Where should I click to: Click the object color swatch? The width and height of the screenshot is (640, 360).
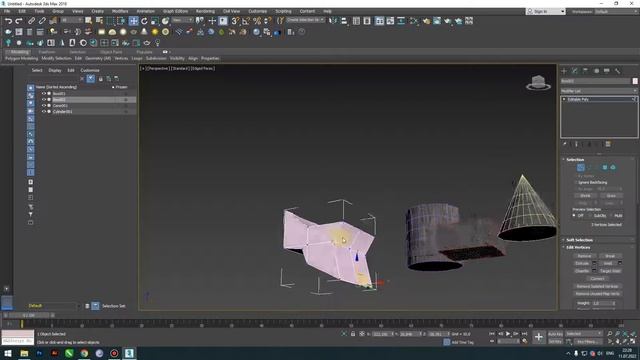635,81
